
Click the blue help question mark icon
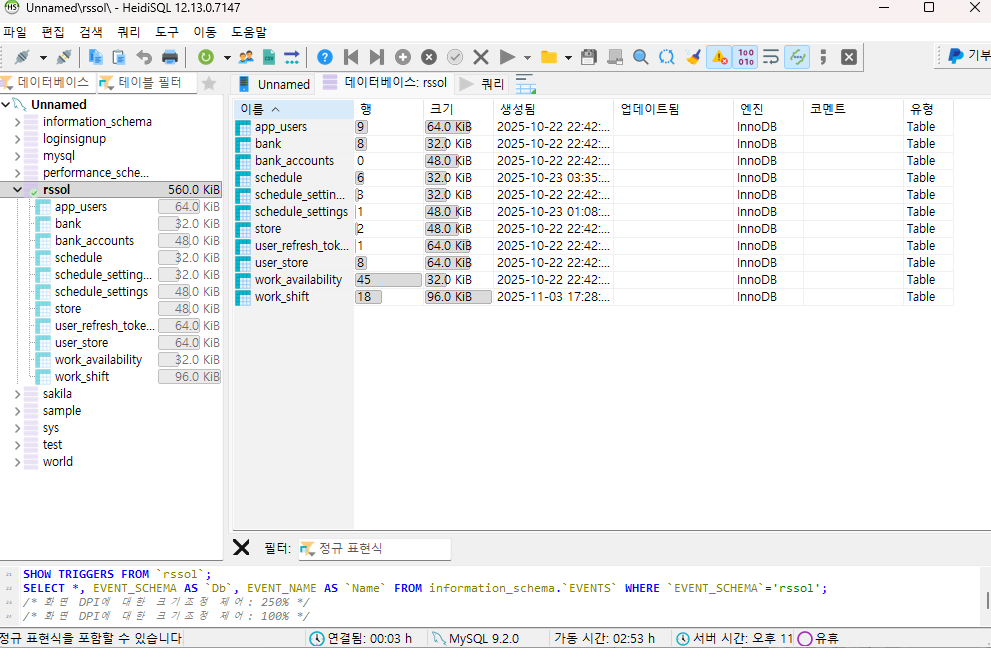pos(325,57)
